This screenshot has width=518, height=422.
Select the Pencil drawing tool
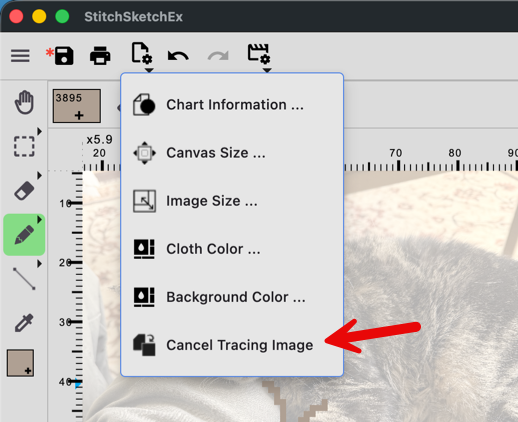pos(24,235)
